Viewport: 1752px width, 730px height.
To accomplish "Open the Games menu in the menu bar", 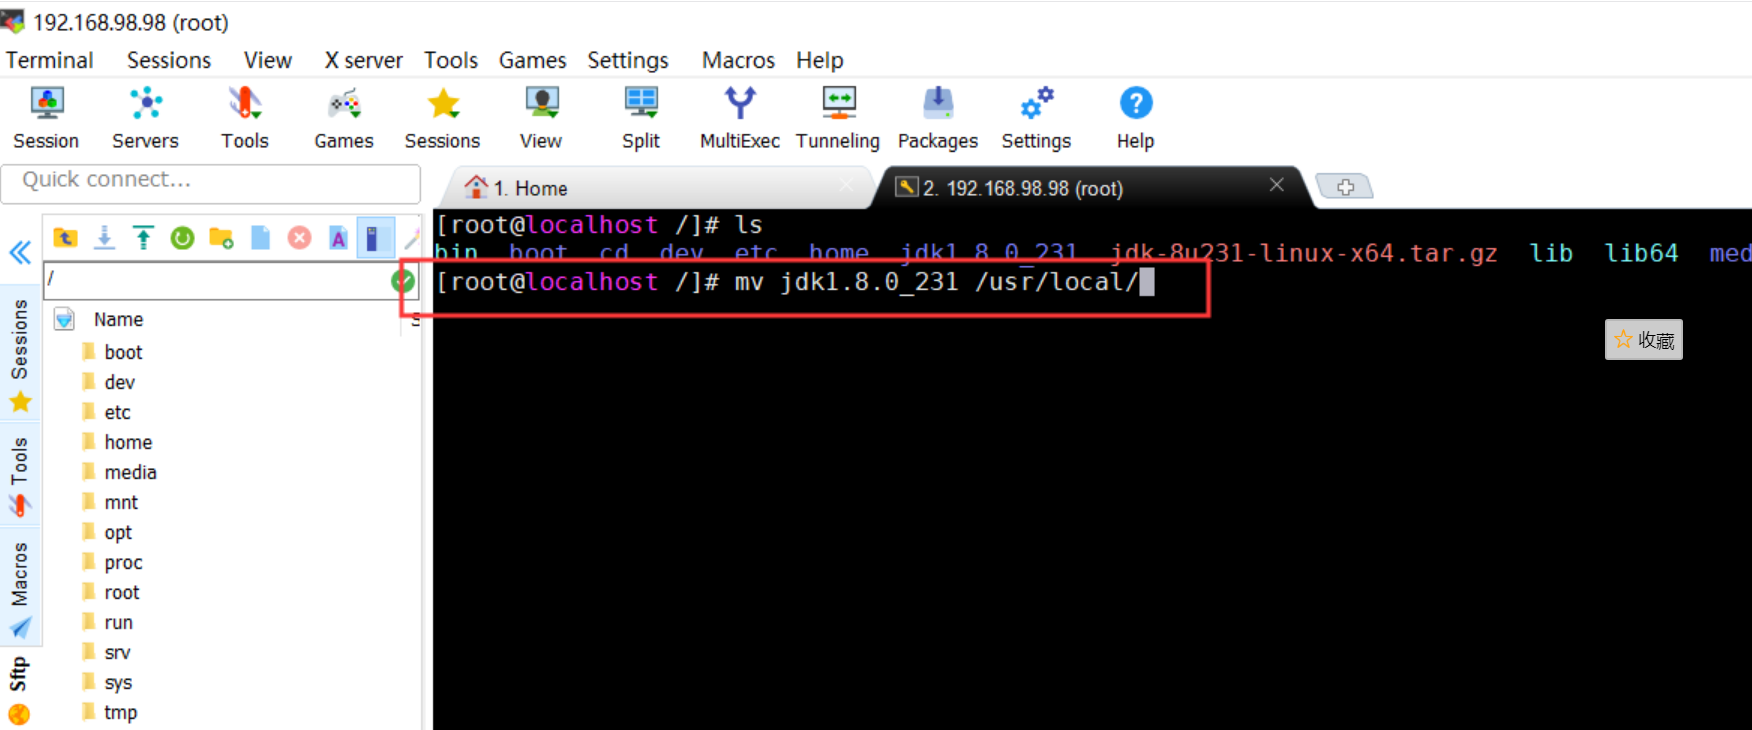I will click(533, 60).
